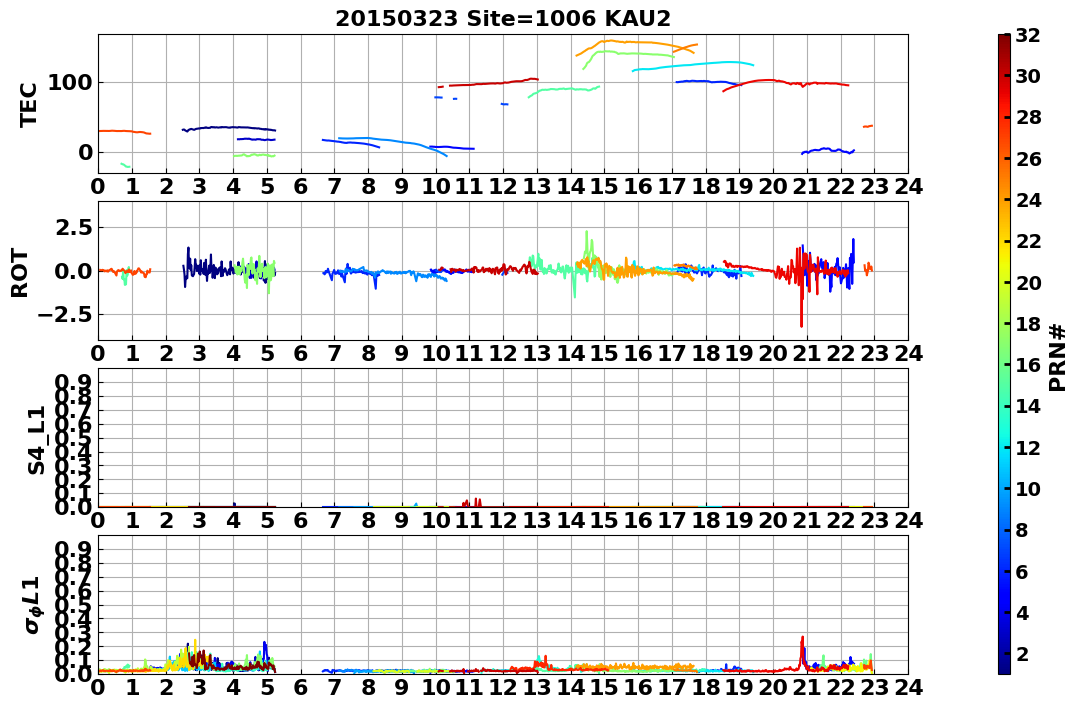Screen dimensions: 1077x709
Task: Pick the colorbar tick labeled 8
Action: point(1022,530)
